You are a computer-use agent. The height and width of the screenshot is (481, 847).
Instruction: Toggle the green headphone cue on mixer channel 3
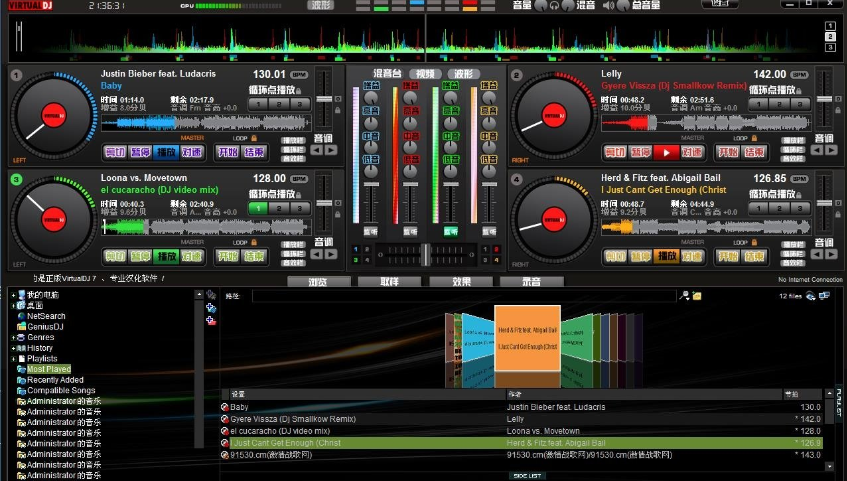tap(451, 231)
